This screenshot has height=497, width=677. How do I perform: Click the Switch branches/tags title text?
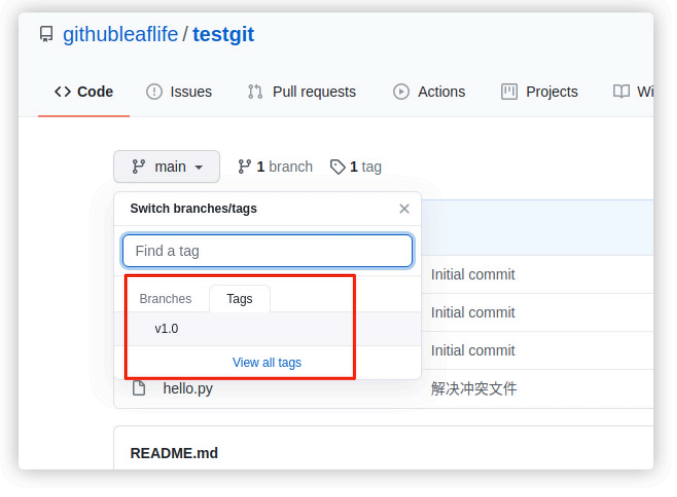(193, 208)
